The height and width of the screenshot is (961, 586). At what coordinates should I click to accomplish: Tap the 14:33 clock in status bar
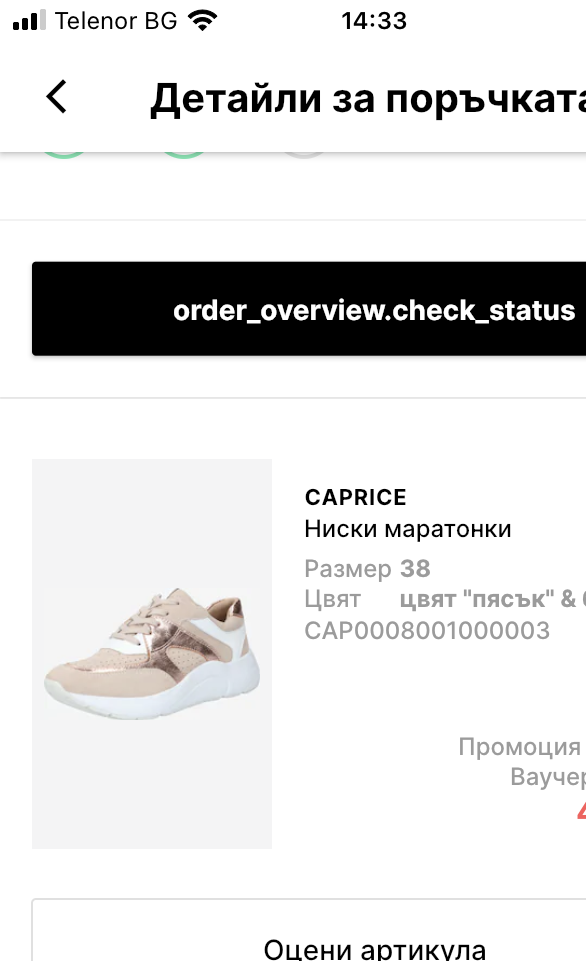click(374, 21)
